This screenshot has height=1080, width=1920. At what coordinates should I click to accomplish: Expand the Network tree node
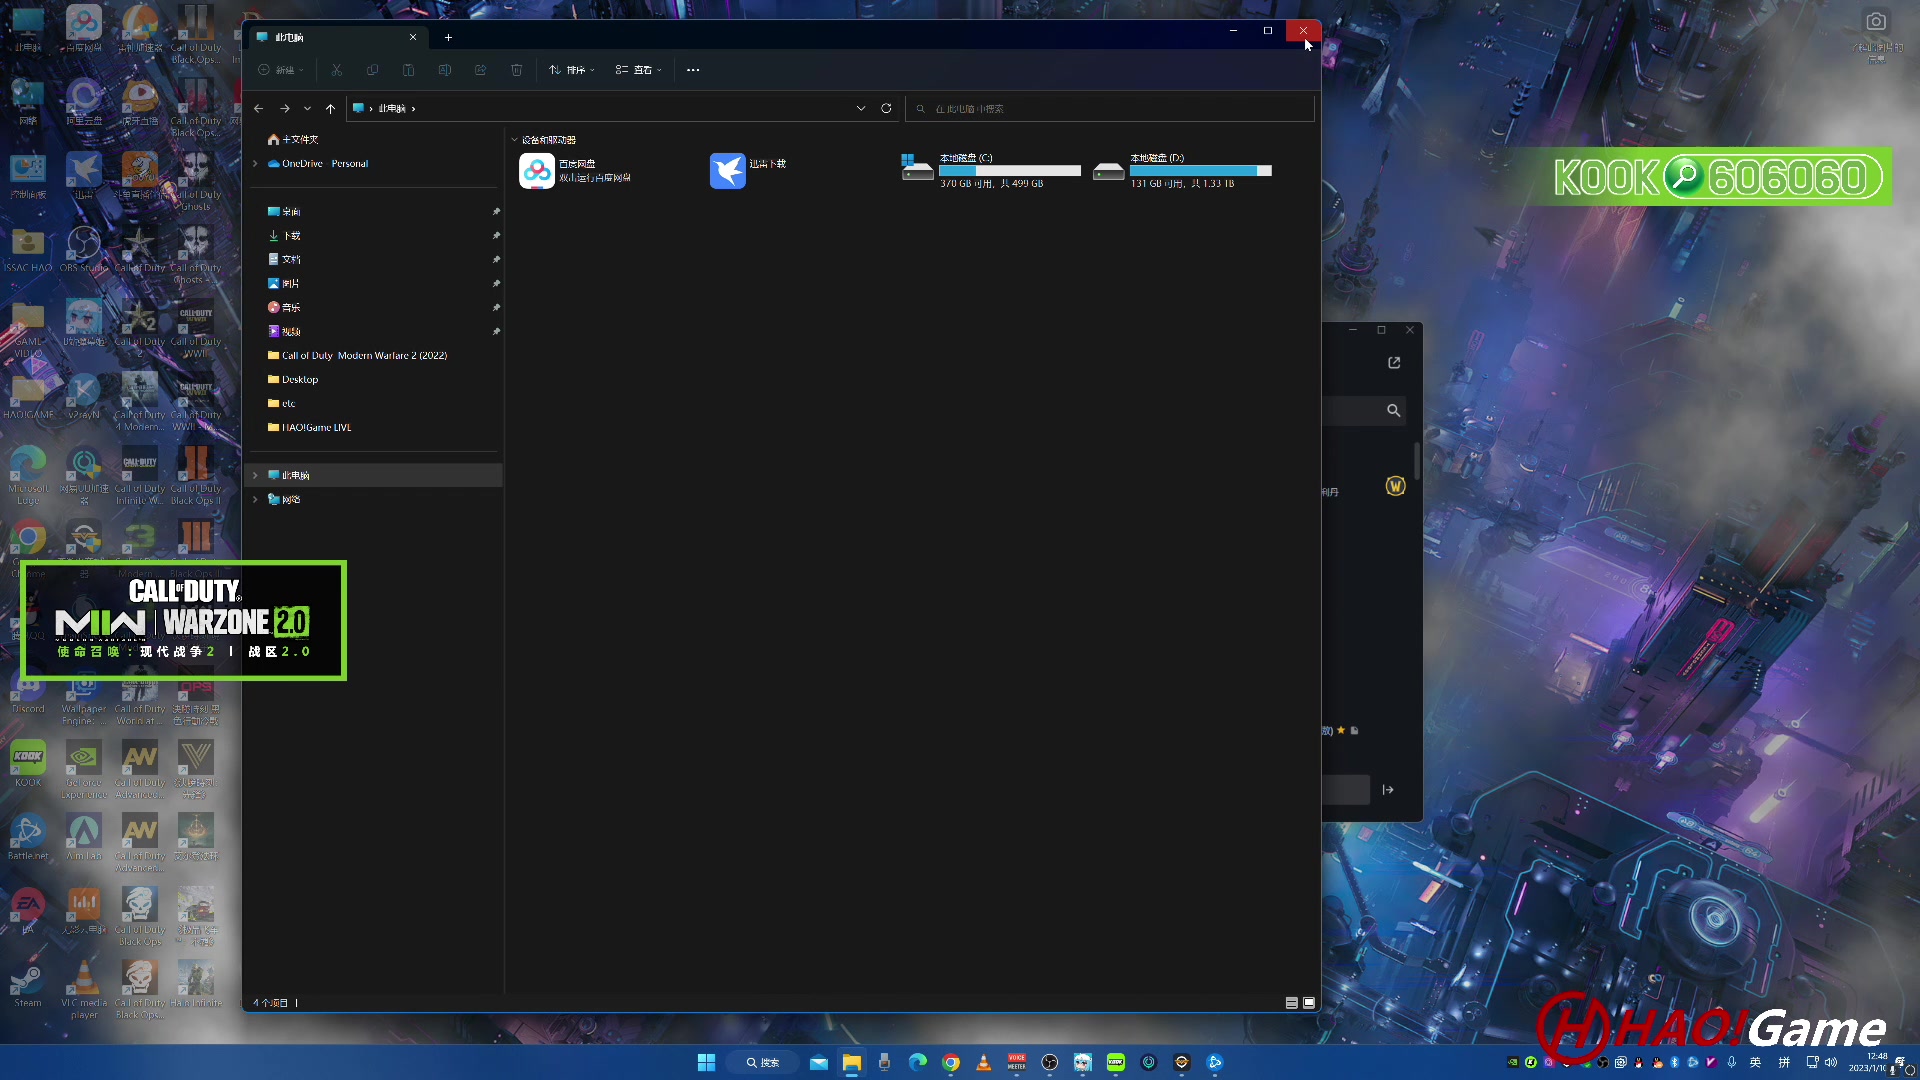(255, 500)
